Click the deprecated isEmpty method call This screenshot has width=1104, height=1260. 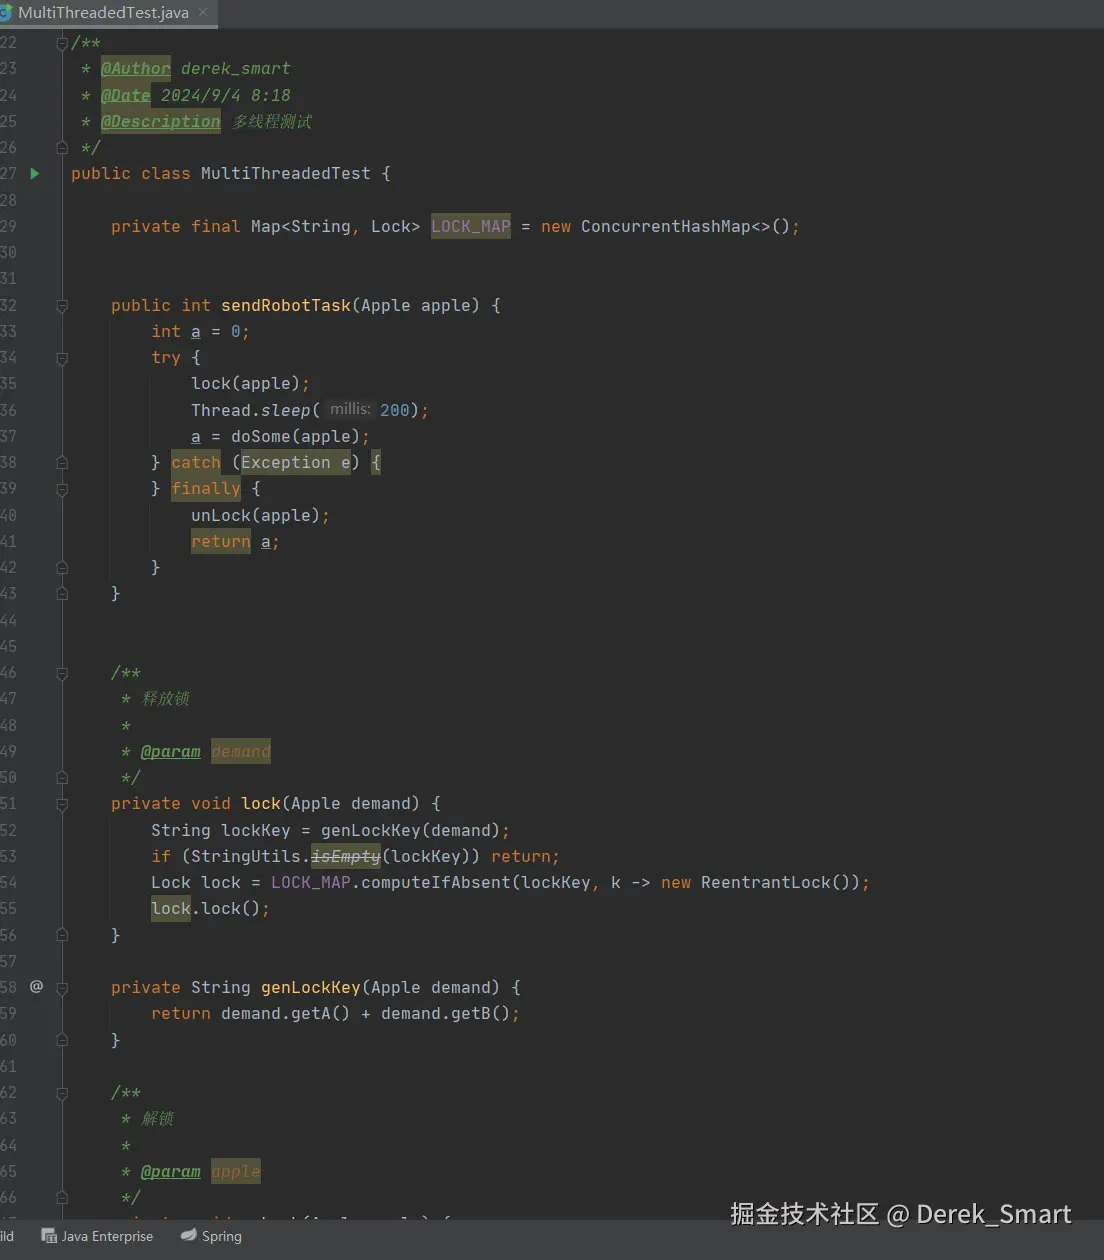(x=346, y=856)
